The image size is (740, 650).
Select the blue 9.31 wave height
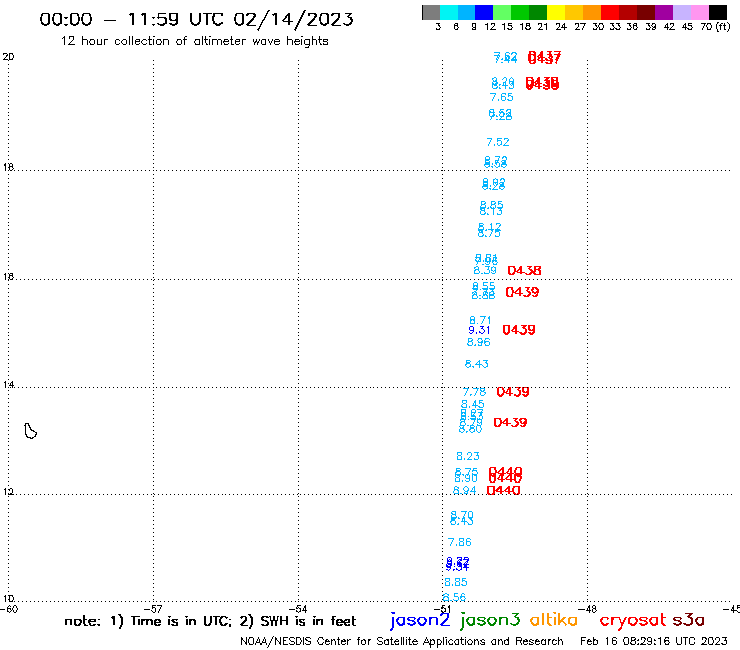click(x=479, y=330)
